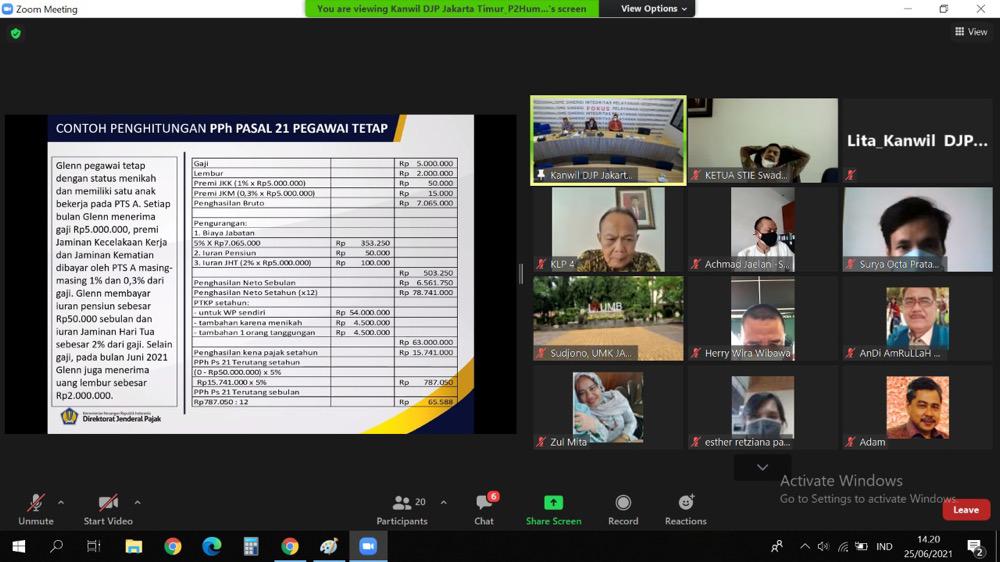Expand audio options arrow beside Unmute
Screen dimensions: 1000x562
61,503
